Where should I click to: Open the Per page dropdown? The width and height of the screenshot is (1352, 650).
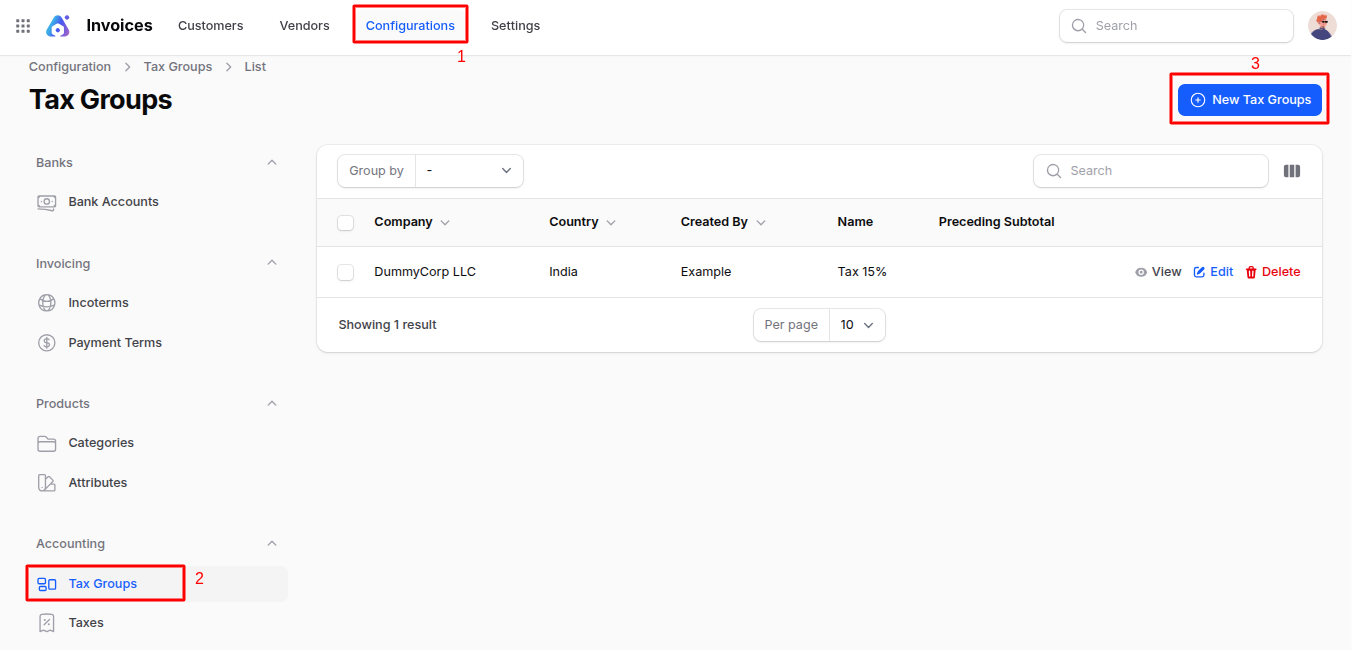pos(857,325)
